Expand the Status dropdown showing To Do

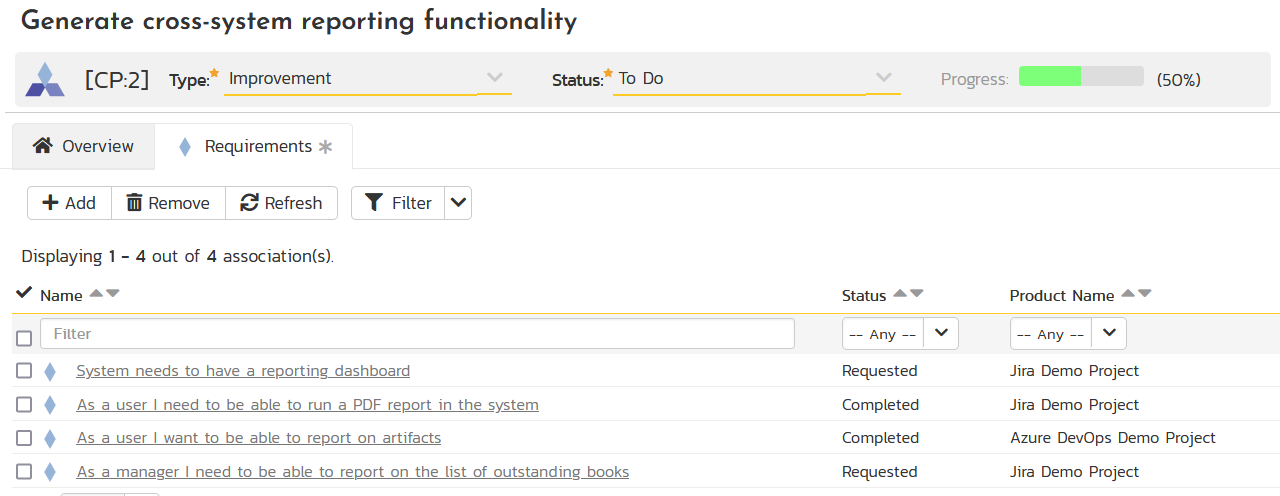click(x=756, y=78)
